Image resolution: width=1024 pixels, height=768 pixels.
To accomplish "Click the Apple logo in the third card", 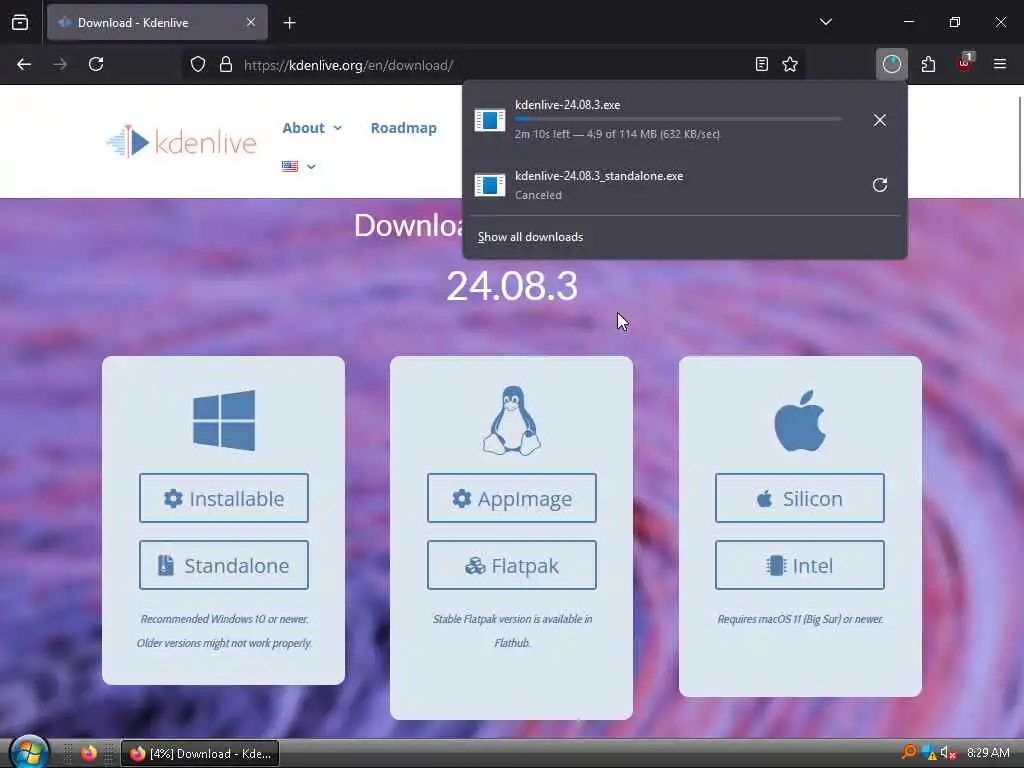I will coord(800,421).
